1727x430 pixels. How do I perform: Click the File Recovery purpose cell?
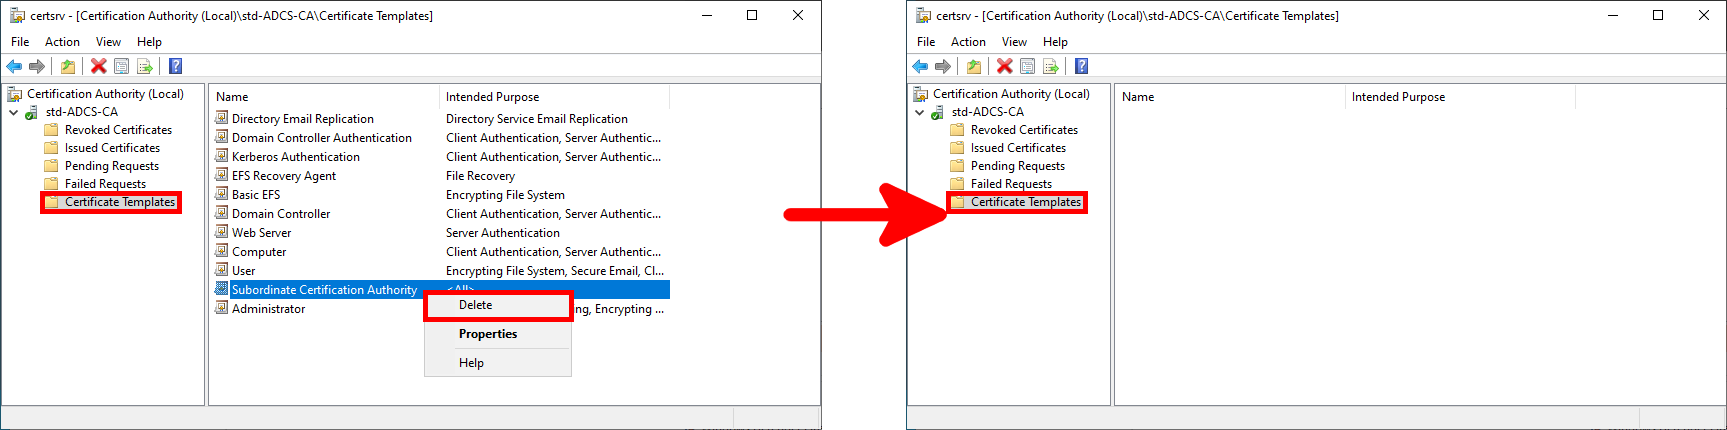[x=480, y=176]
